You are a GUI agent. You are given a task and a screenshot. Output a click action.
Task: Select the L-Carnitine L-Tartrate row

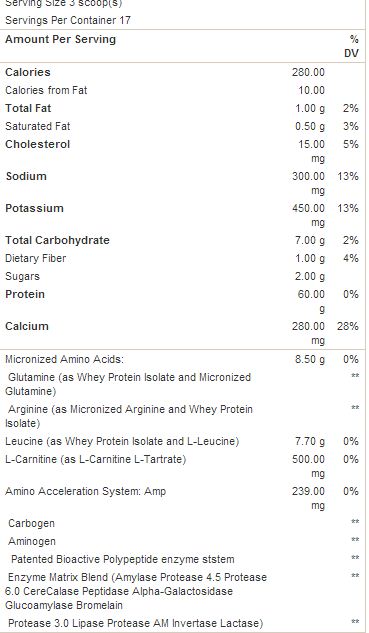[182, 466]
